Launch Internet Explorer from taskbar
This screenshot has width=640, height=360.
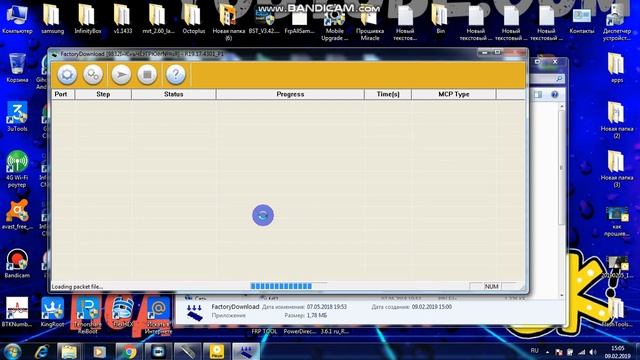[x=42, y=352]
